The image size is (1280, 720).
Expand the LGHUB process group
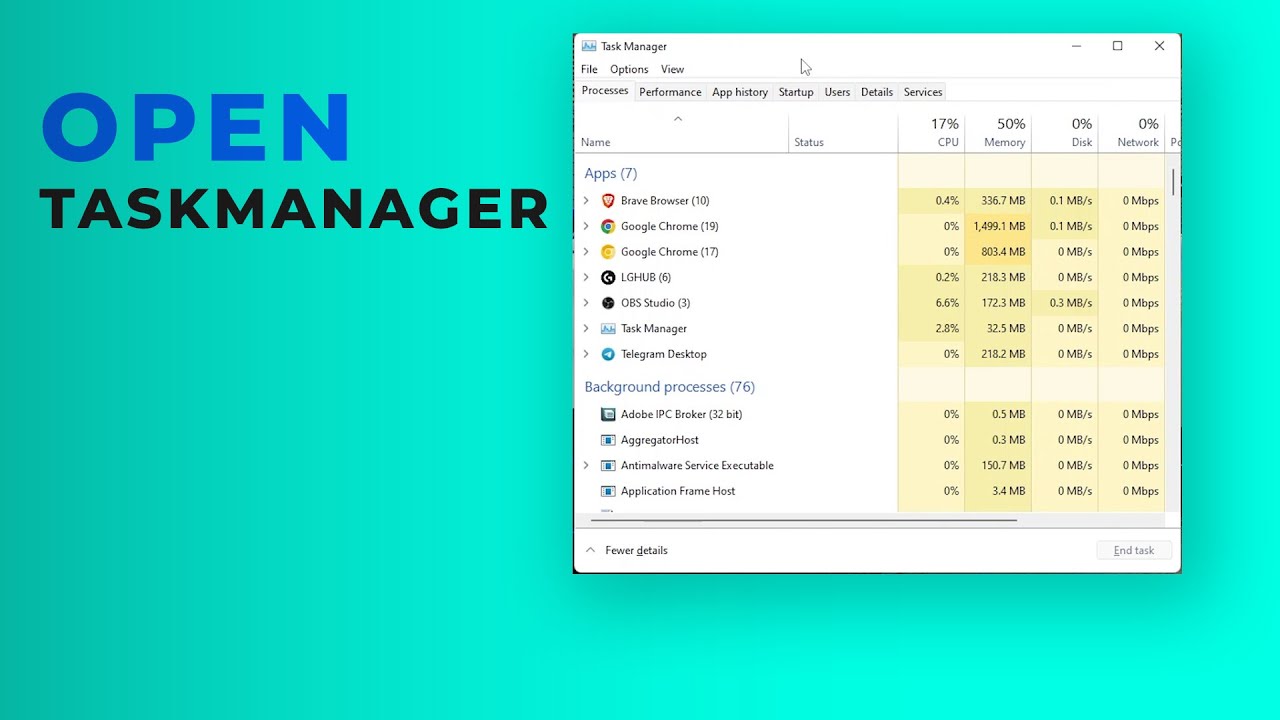coord(586,277)
